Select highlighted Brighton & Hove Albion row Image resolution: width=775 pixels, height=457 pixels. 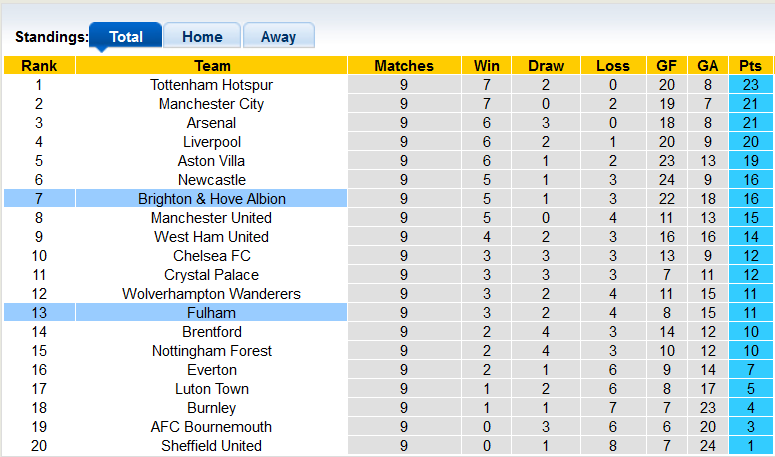click(211, 199)
